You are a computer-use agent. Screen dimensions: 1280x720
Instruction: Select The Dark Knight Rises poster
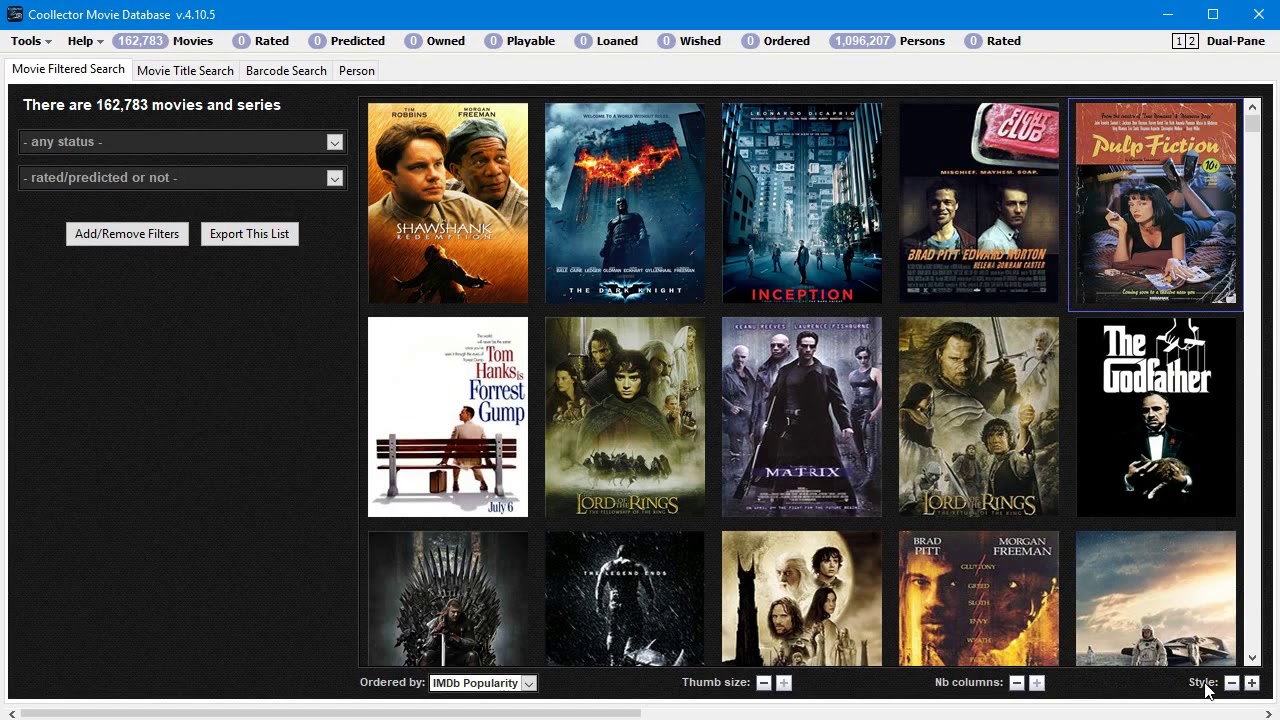pos(625,598)
